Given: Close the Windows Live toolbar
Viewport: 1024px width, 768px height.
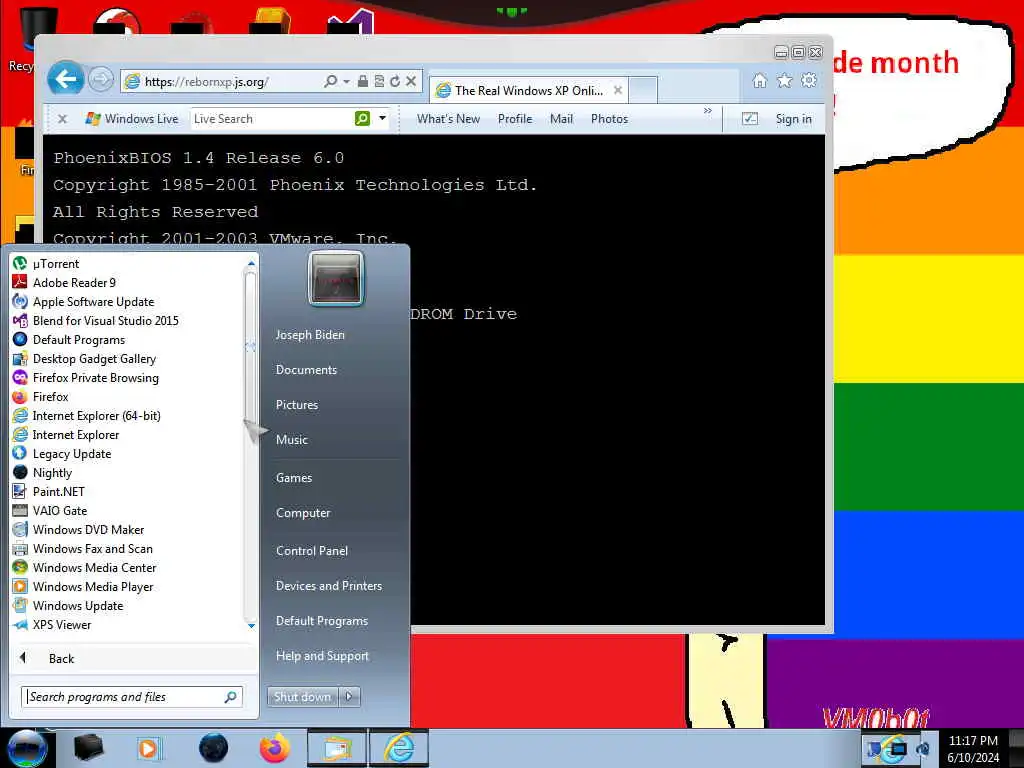Looking at the screenshot, I should coord(62,119).
